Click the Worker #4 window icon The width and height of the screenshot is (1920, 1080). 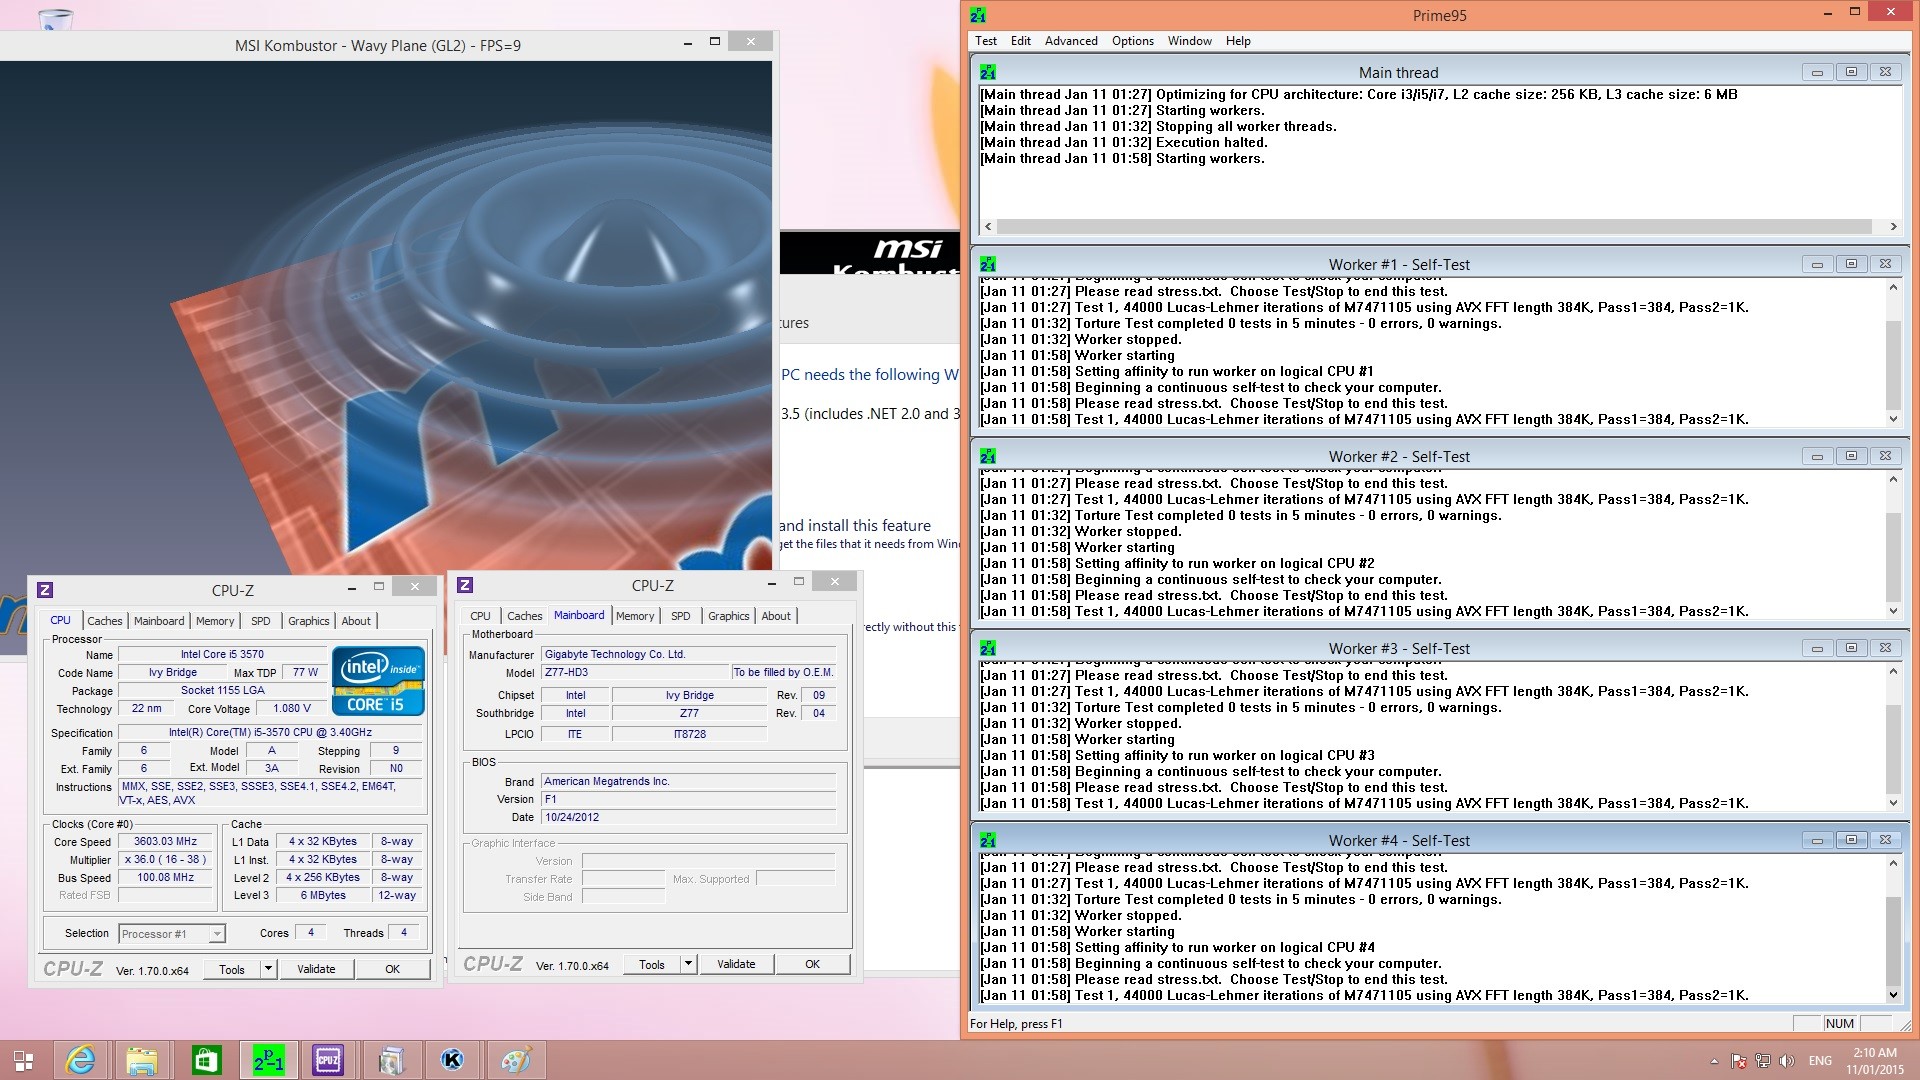pyautogui.click(x=988, y=840)
